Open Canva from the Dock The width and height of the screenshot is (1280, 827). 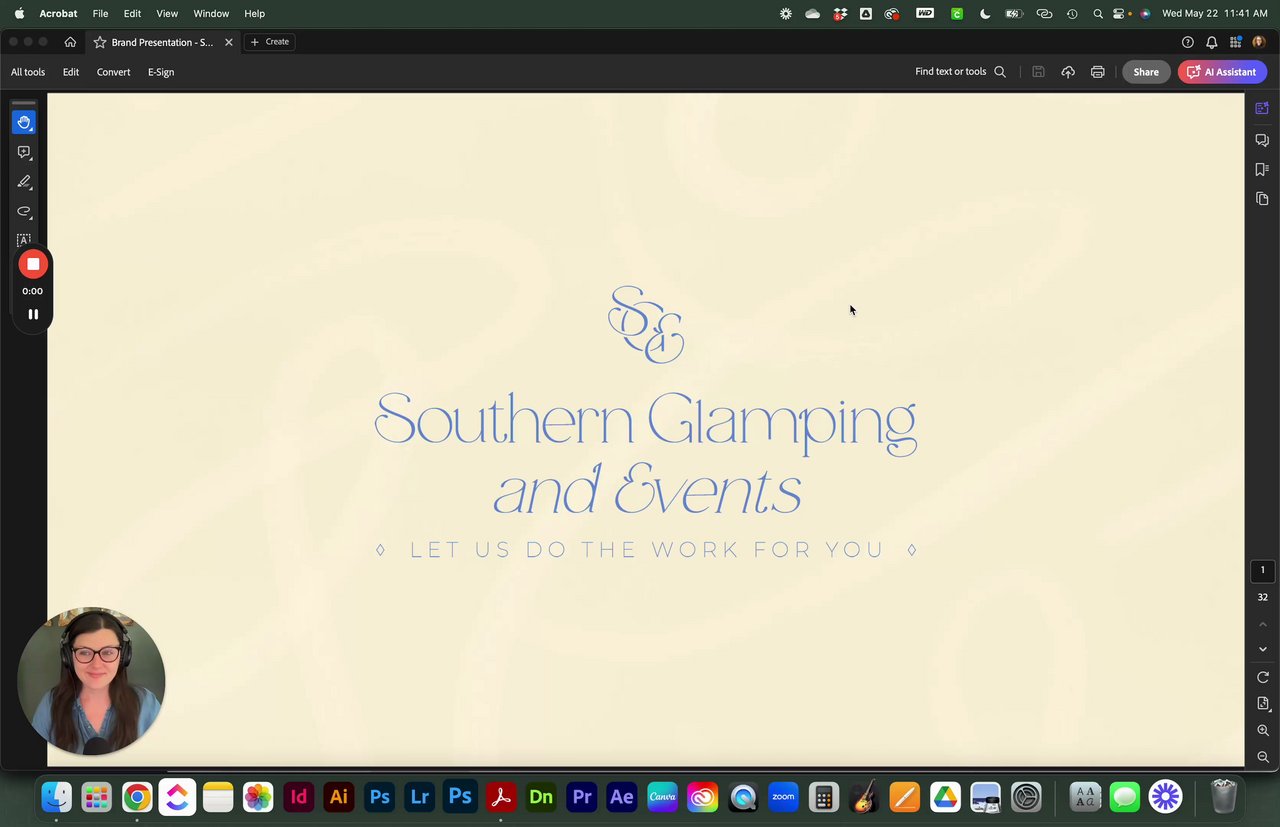point(662,797)
